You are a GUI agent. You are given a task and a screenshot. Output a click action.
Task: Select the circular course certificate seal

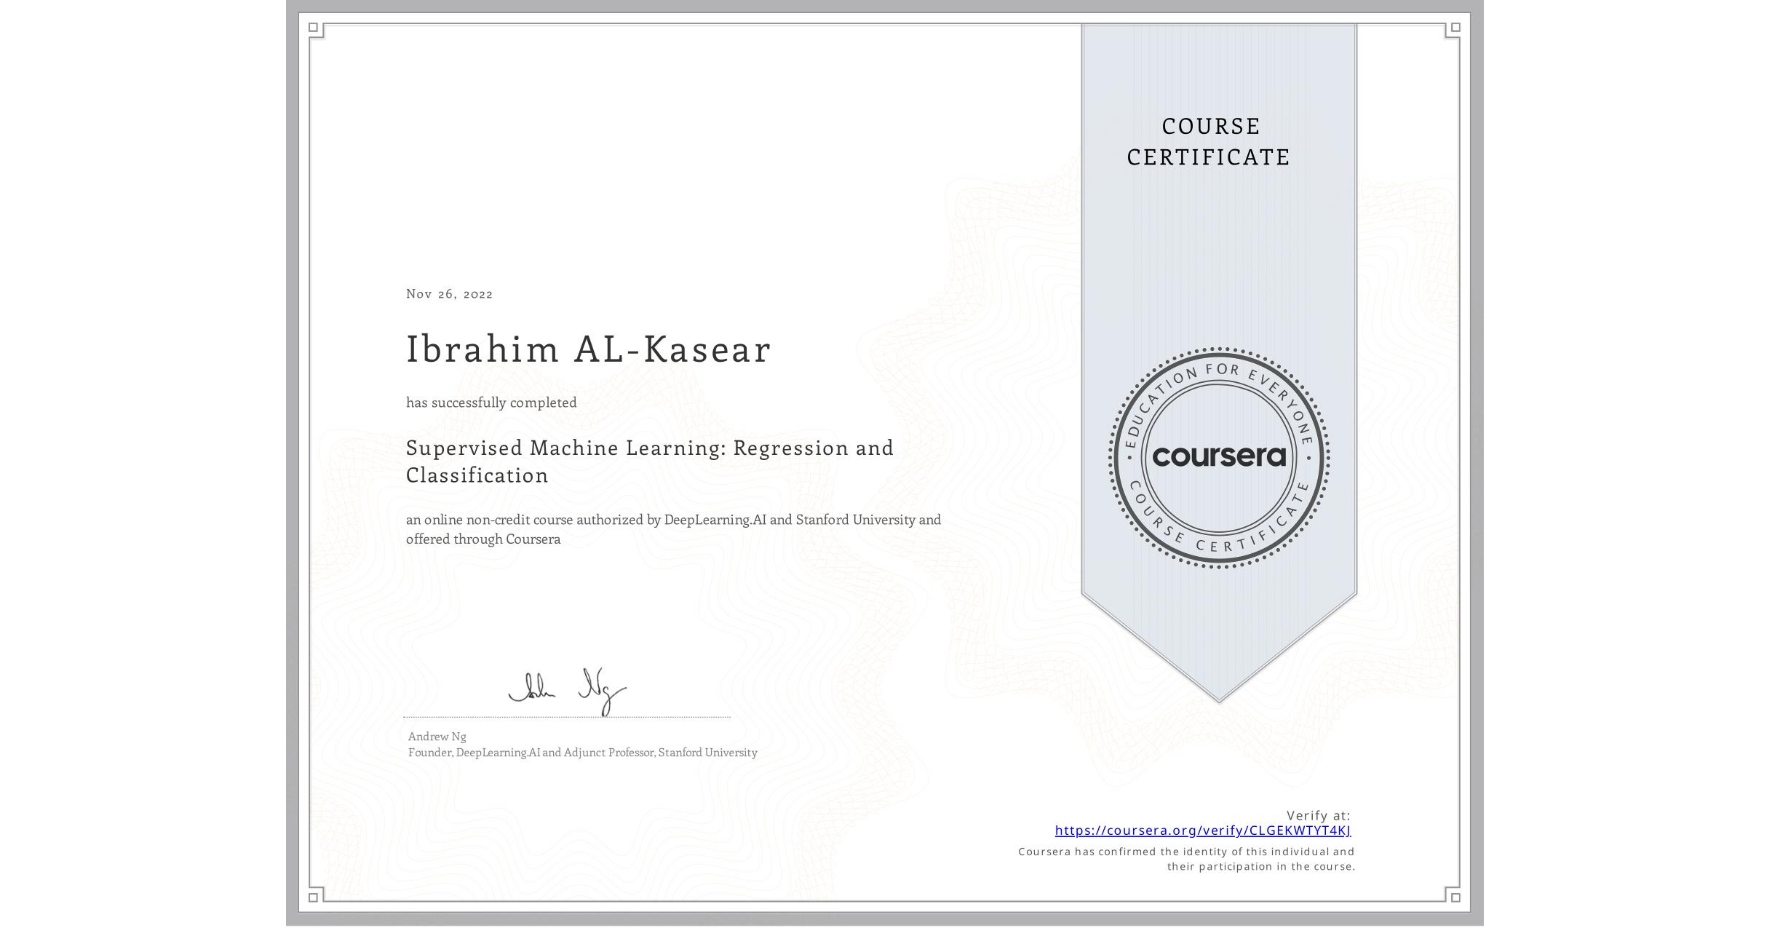(1219, 458)
